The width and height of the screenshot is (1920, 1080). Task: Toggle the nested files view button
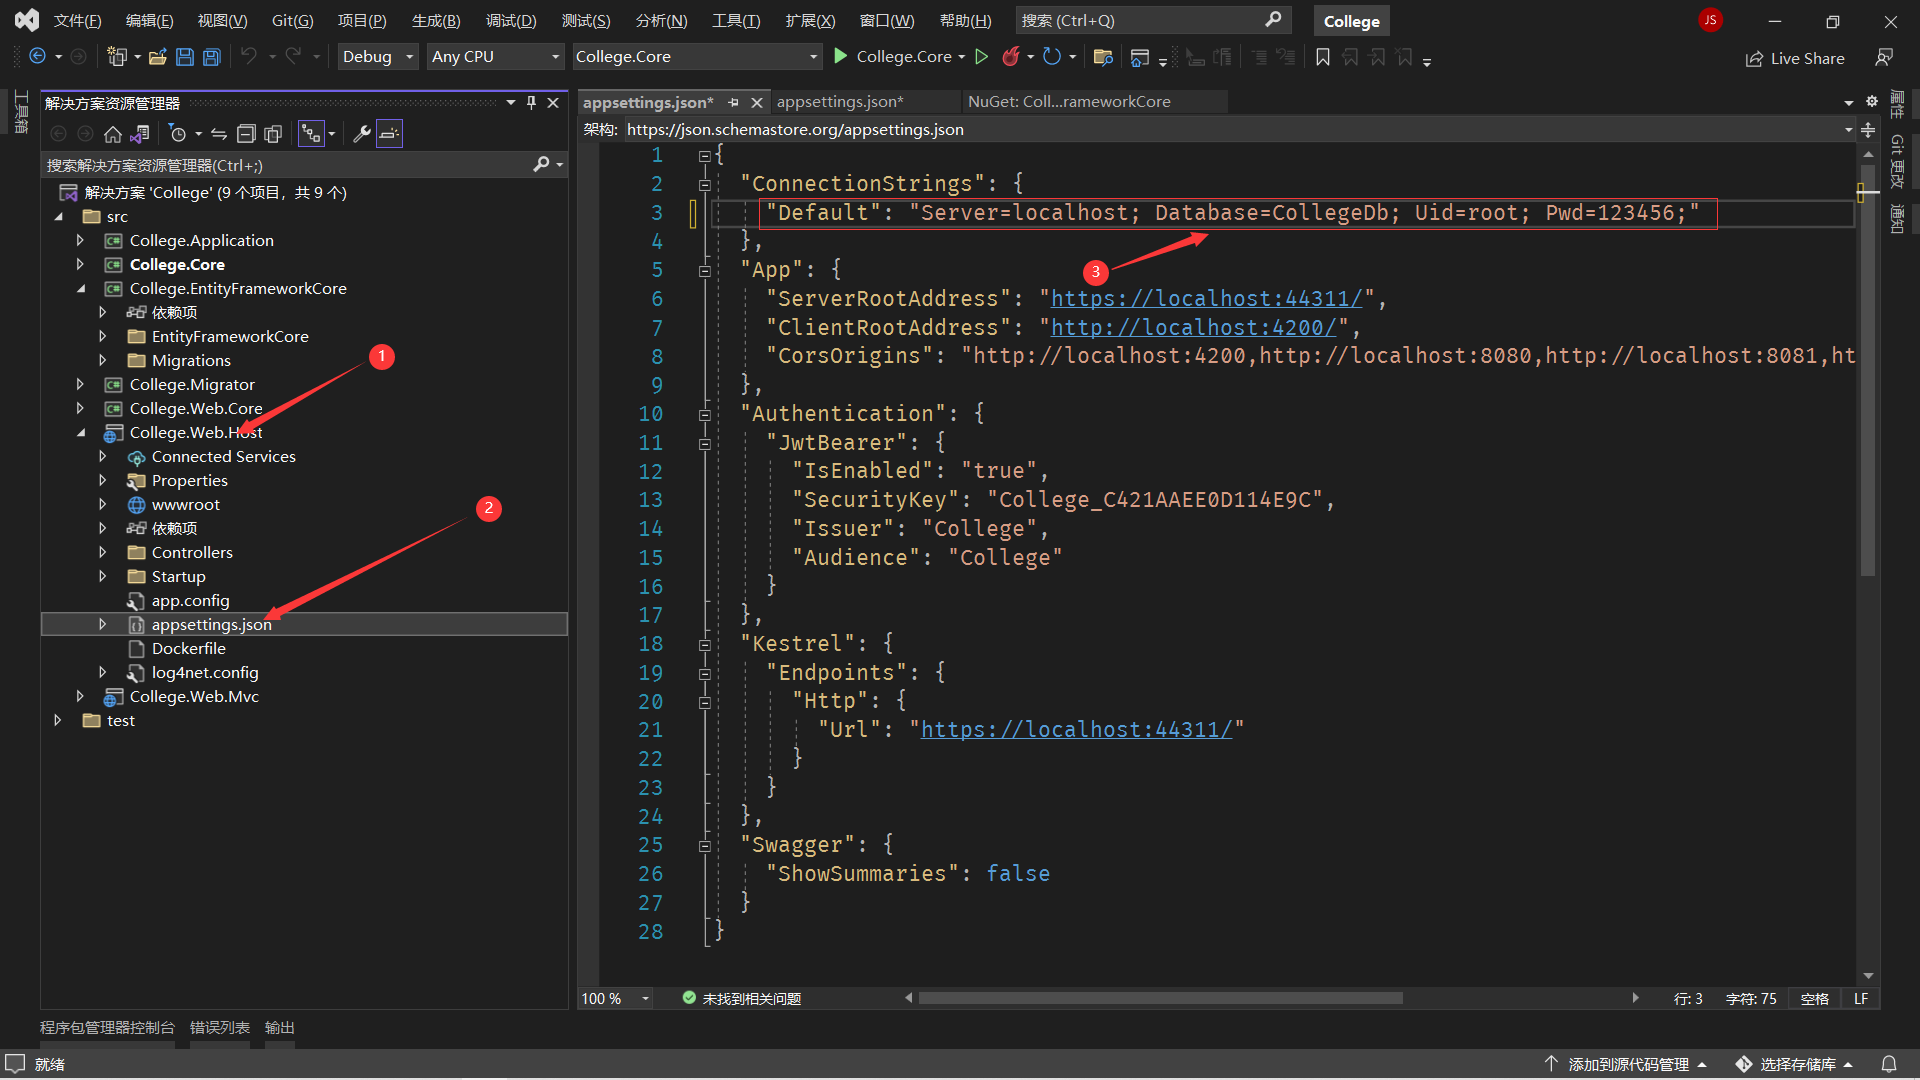click(x=311, y=134)
